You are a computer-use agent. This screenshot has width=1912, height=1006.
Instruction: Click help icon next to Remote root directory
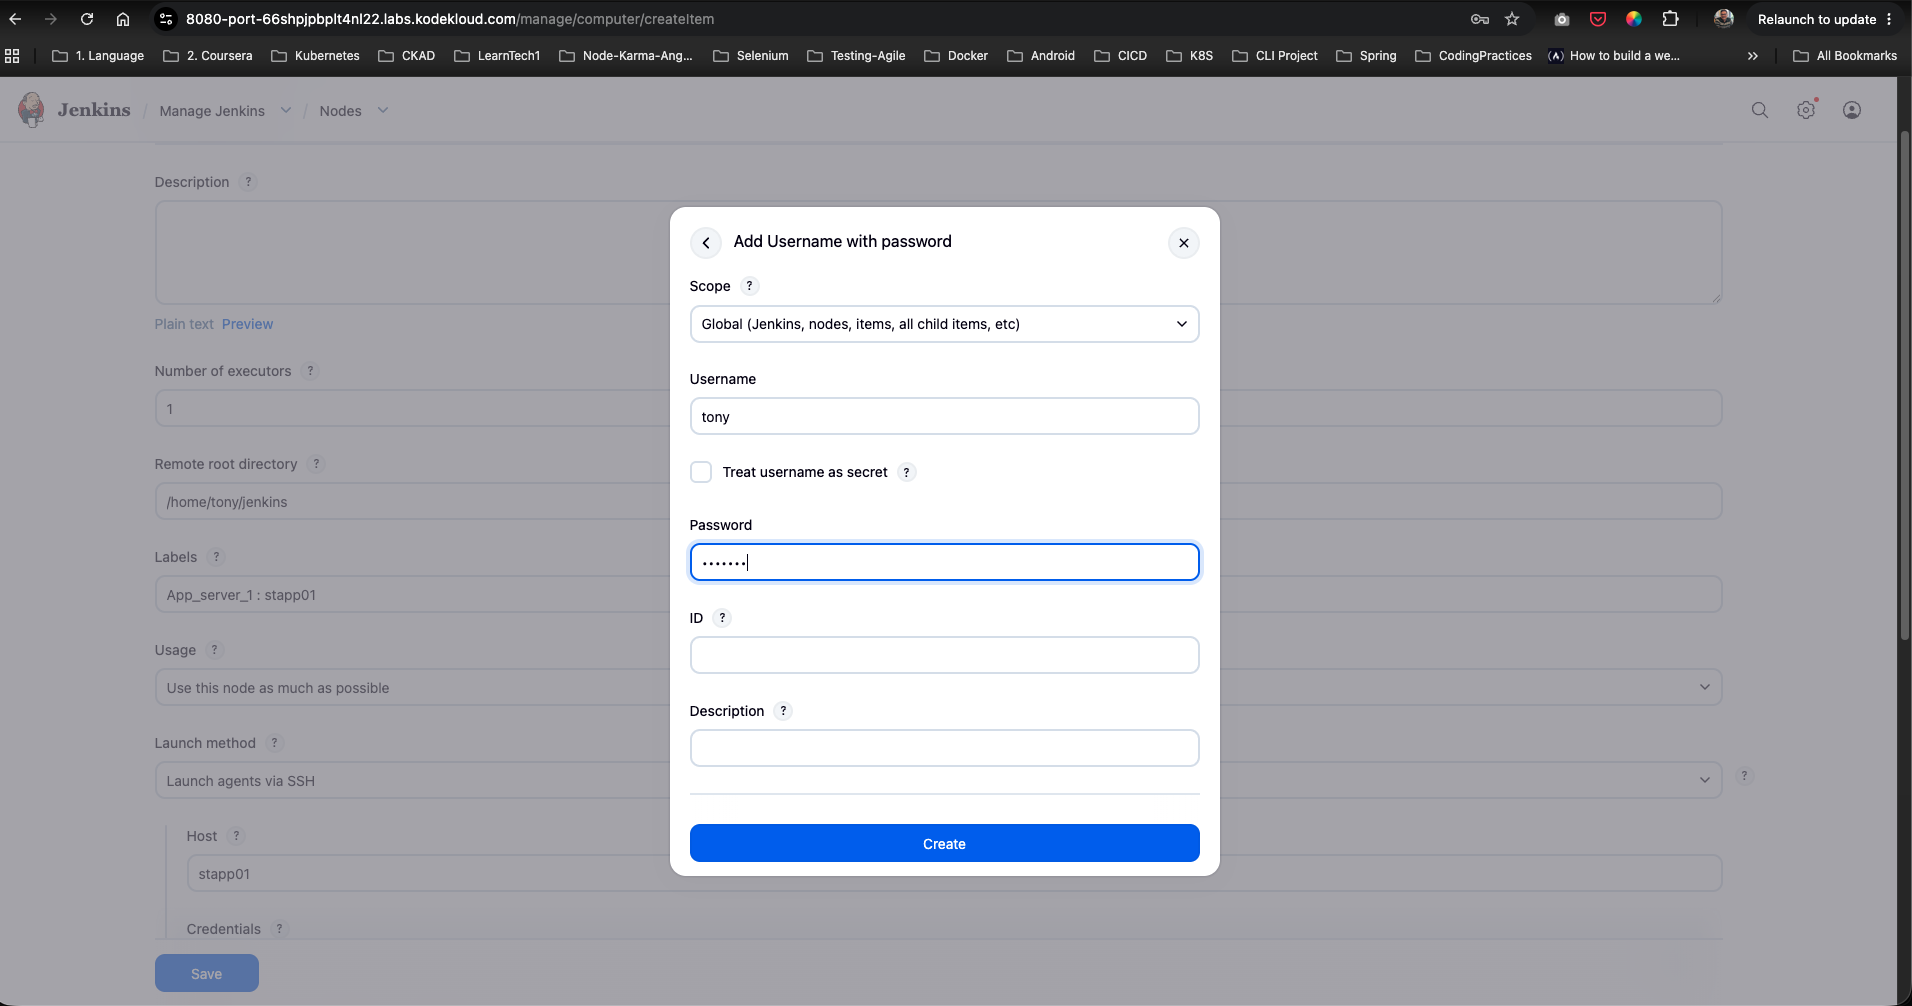[x=316, y=464]
